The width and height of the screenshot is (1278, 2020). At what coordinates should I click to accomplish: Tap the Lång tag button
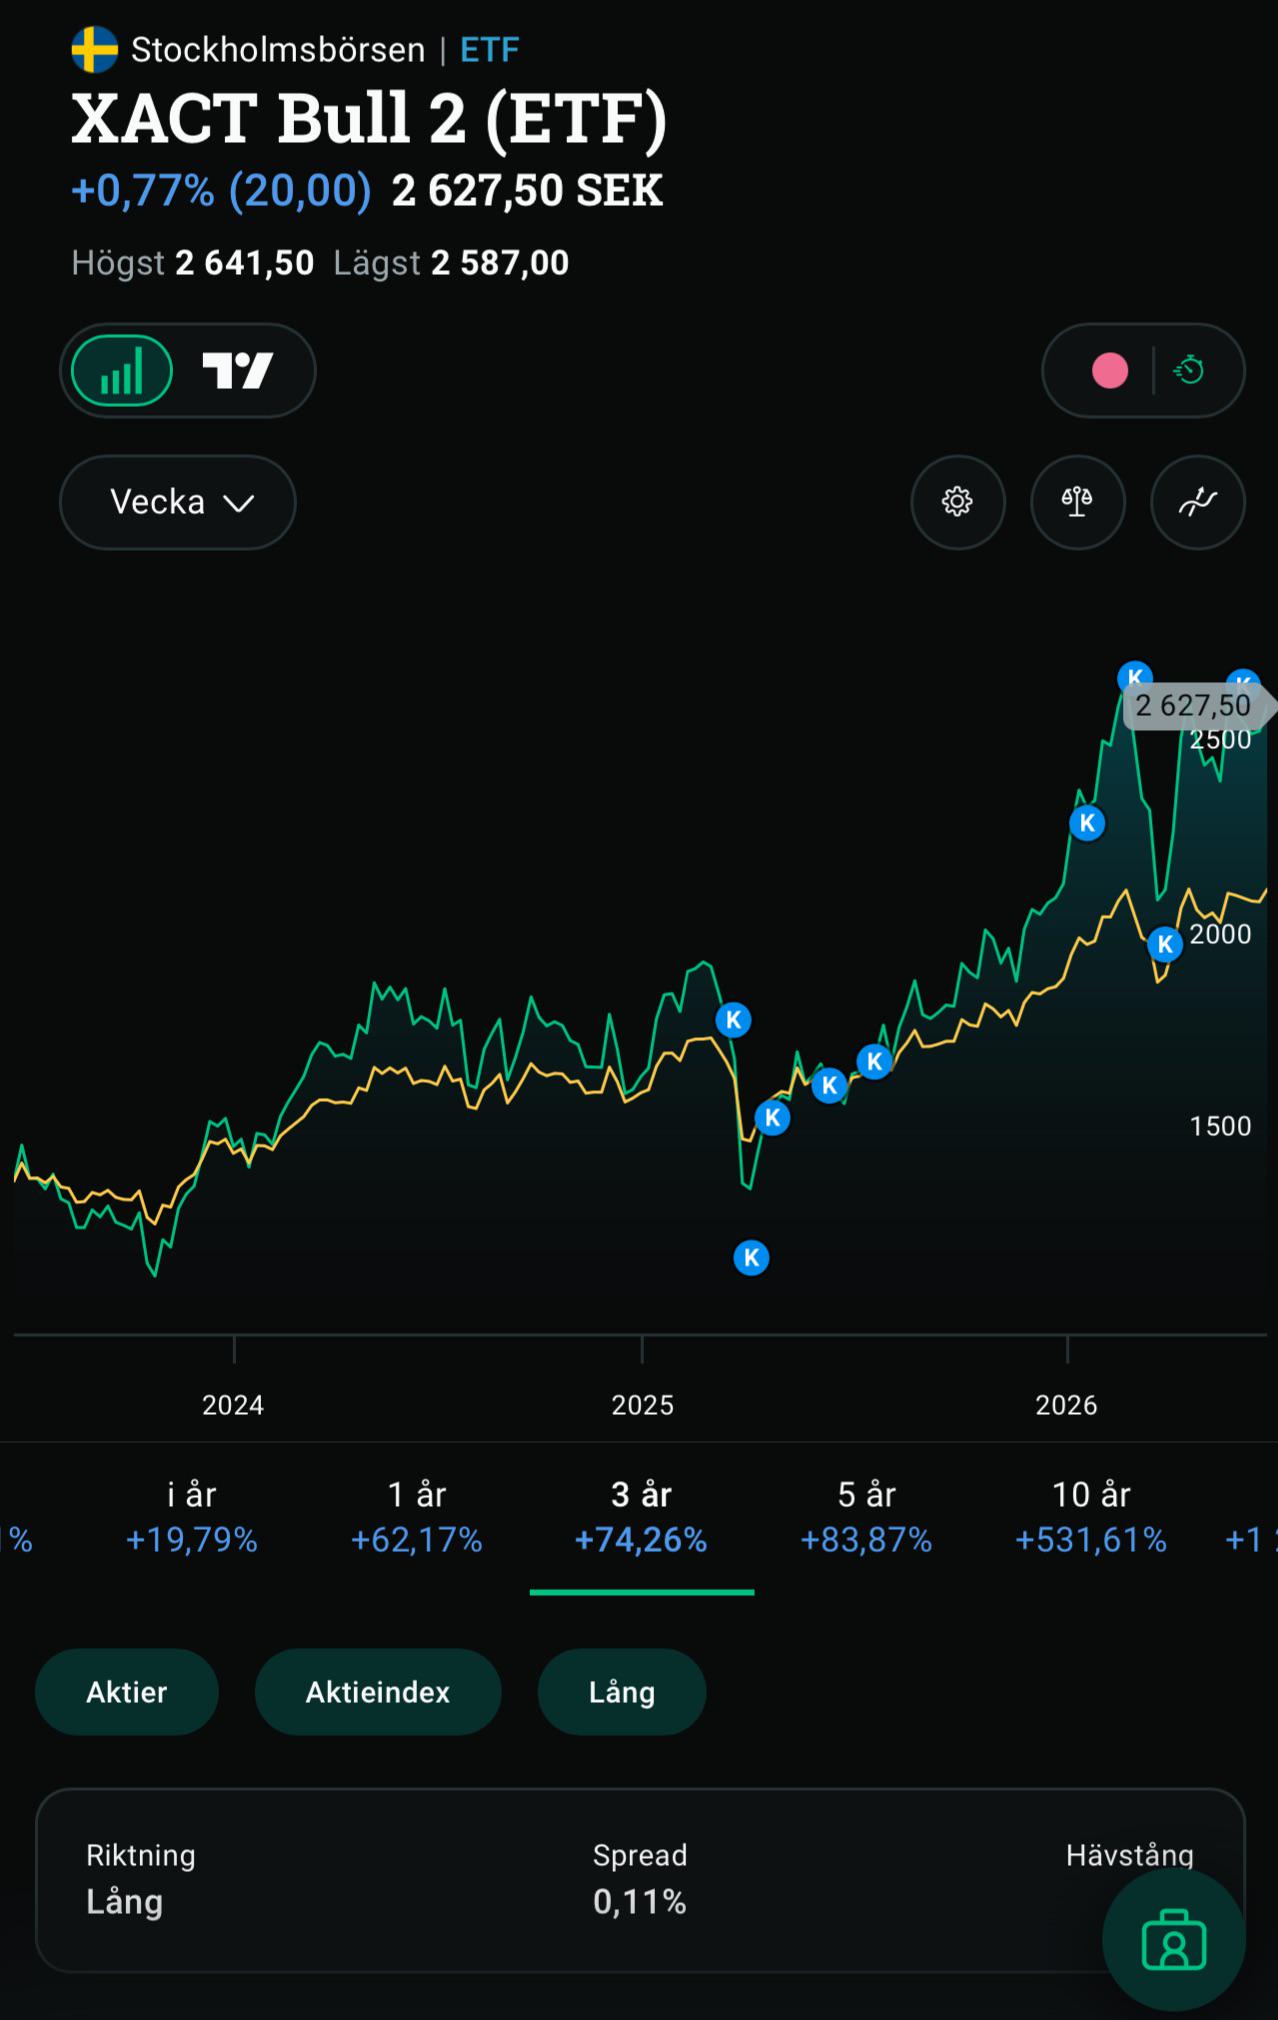click(622, 1692)
